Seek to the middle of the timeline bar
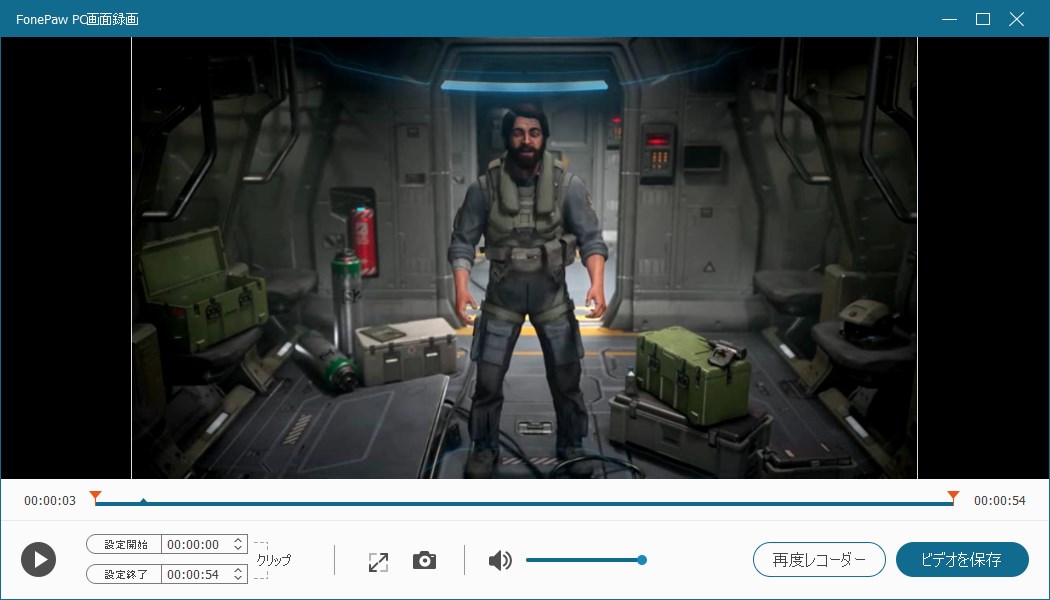The width and height of the screenshot is (1050, 600). [524, 504]
